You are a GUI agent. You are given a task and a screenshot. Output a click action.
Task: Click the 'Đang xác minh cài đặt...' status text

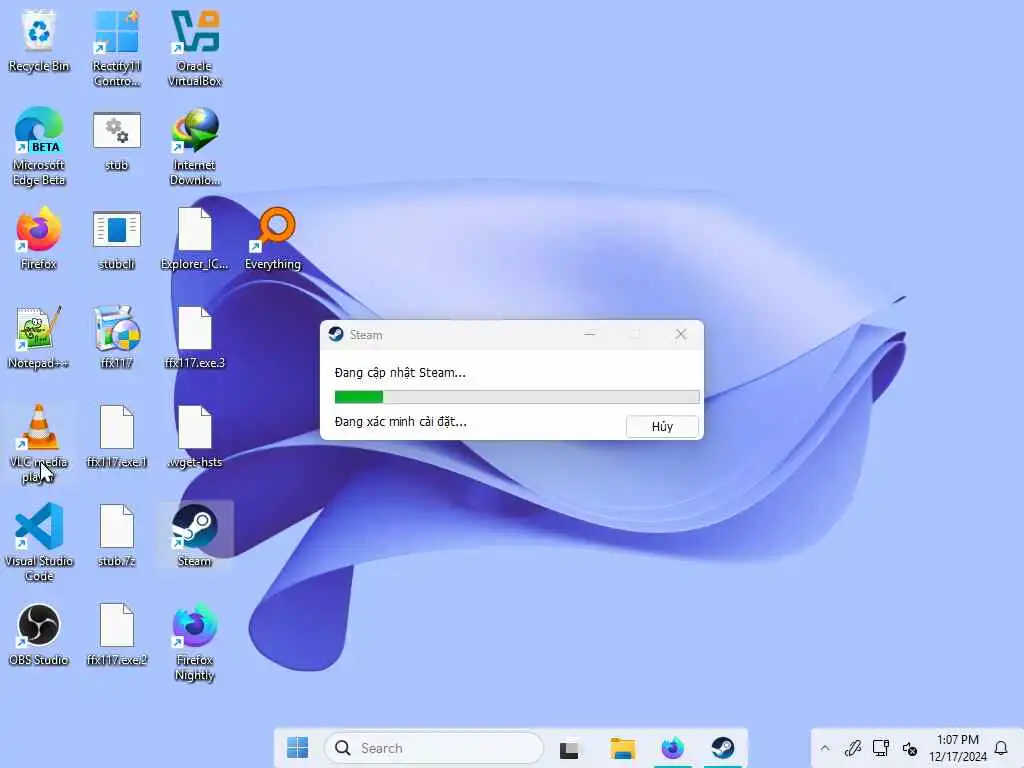[x=400, y=422]
